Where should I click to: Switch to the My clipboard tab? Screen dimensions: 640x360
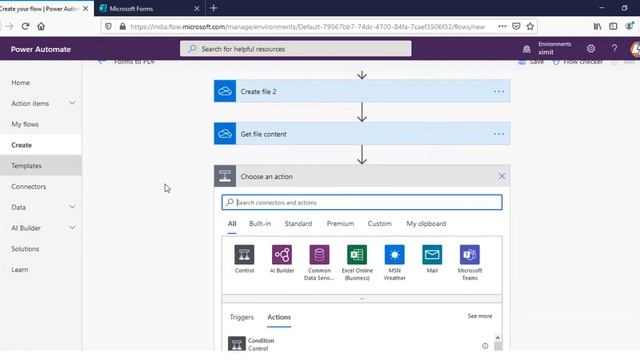click(x=426, y=224)
